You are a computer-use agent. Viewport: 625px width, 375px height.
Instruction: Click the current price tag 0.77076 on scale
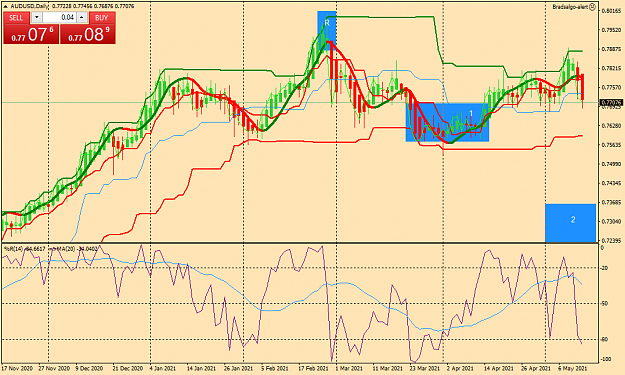pyautogui.click(x=611, y=103)
